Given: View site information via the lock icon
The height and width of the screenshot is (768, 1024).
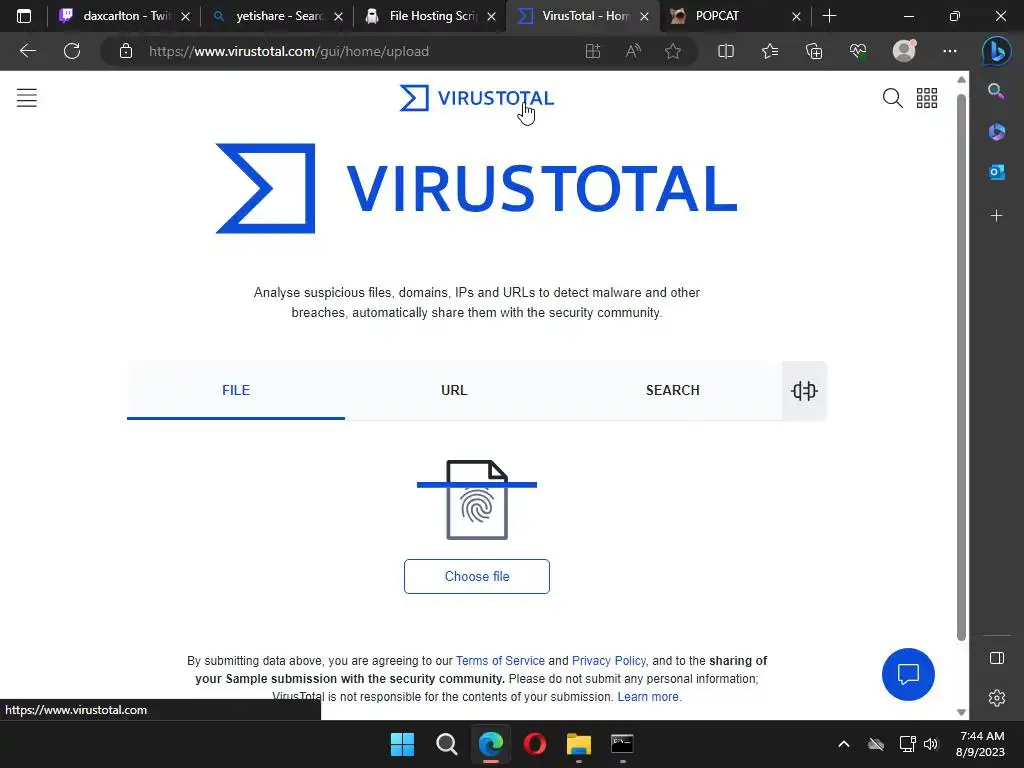Looking at the screenshot, I should click(126, 51).
